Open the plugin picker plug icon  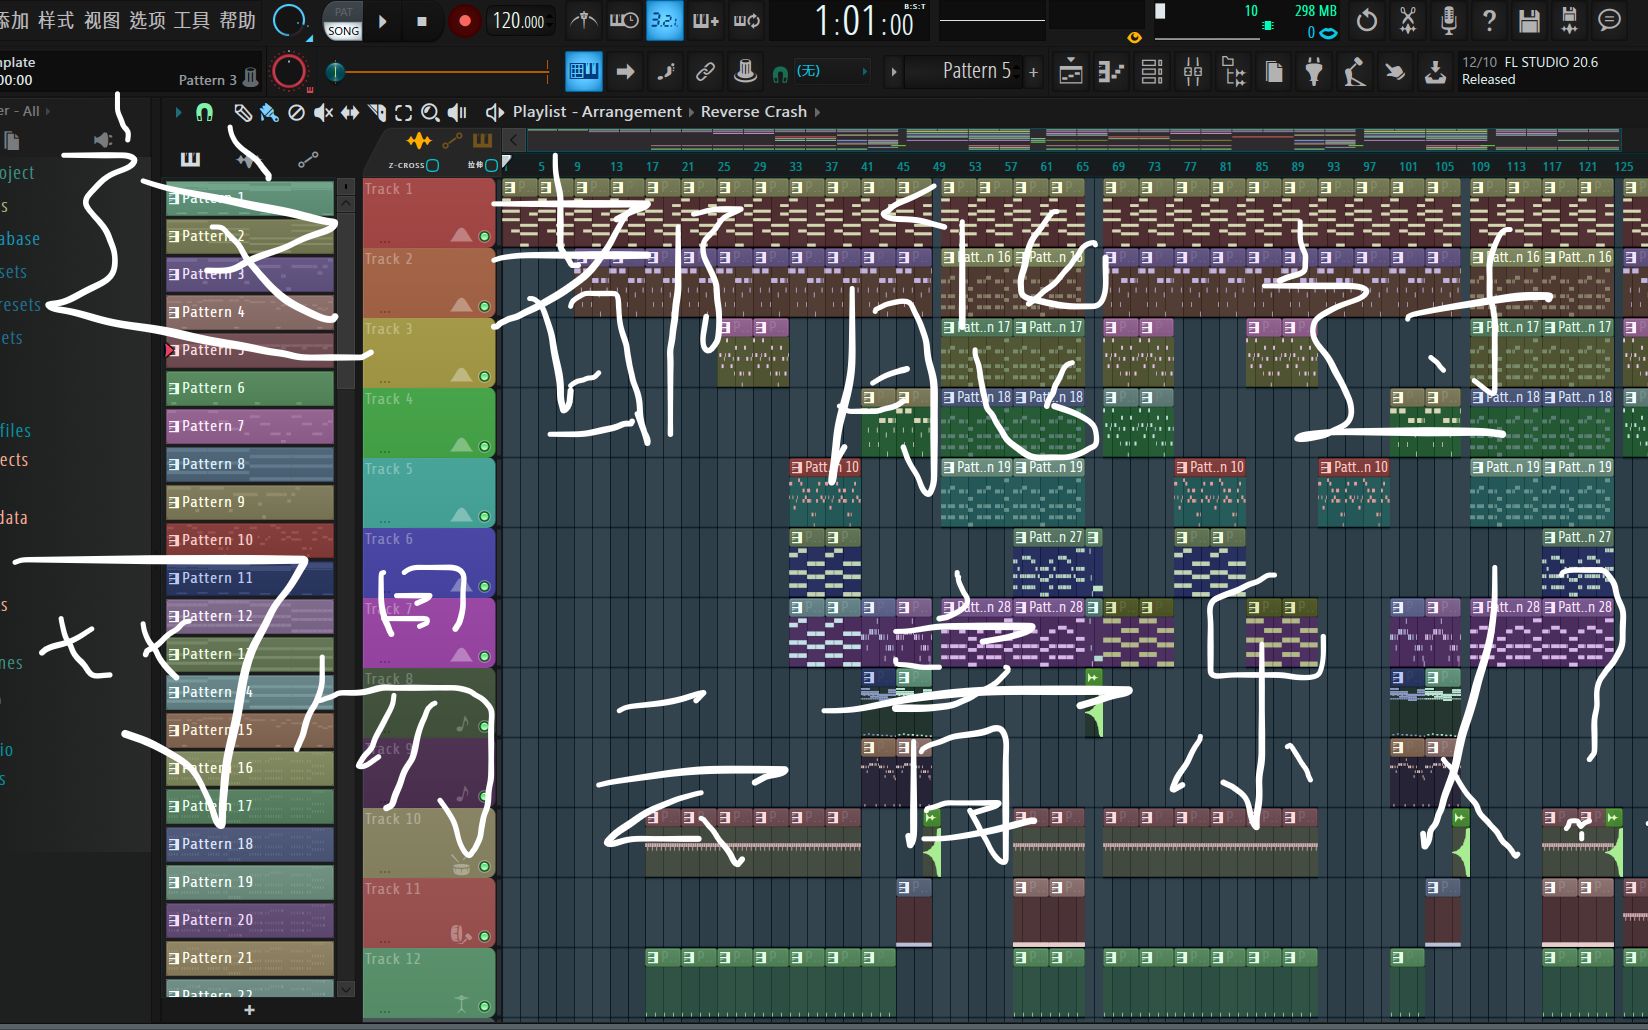[1314, 71]
